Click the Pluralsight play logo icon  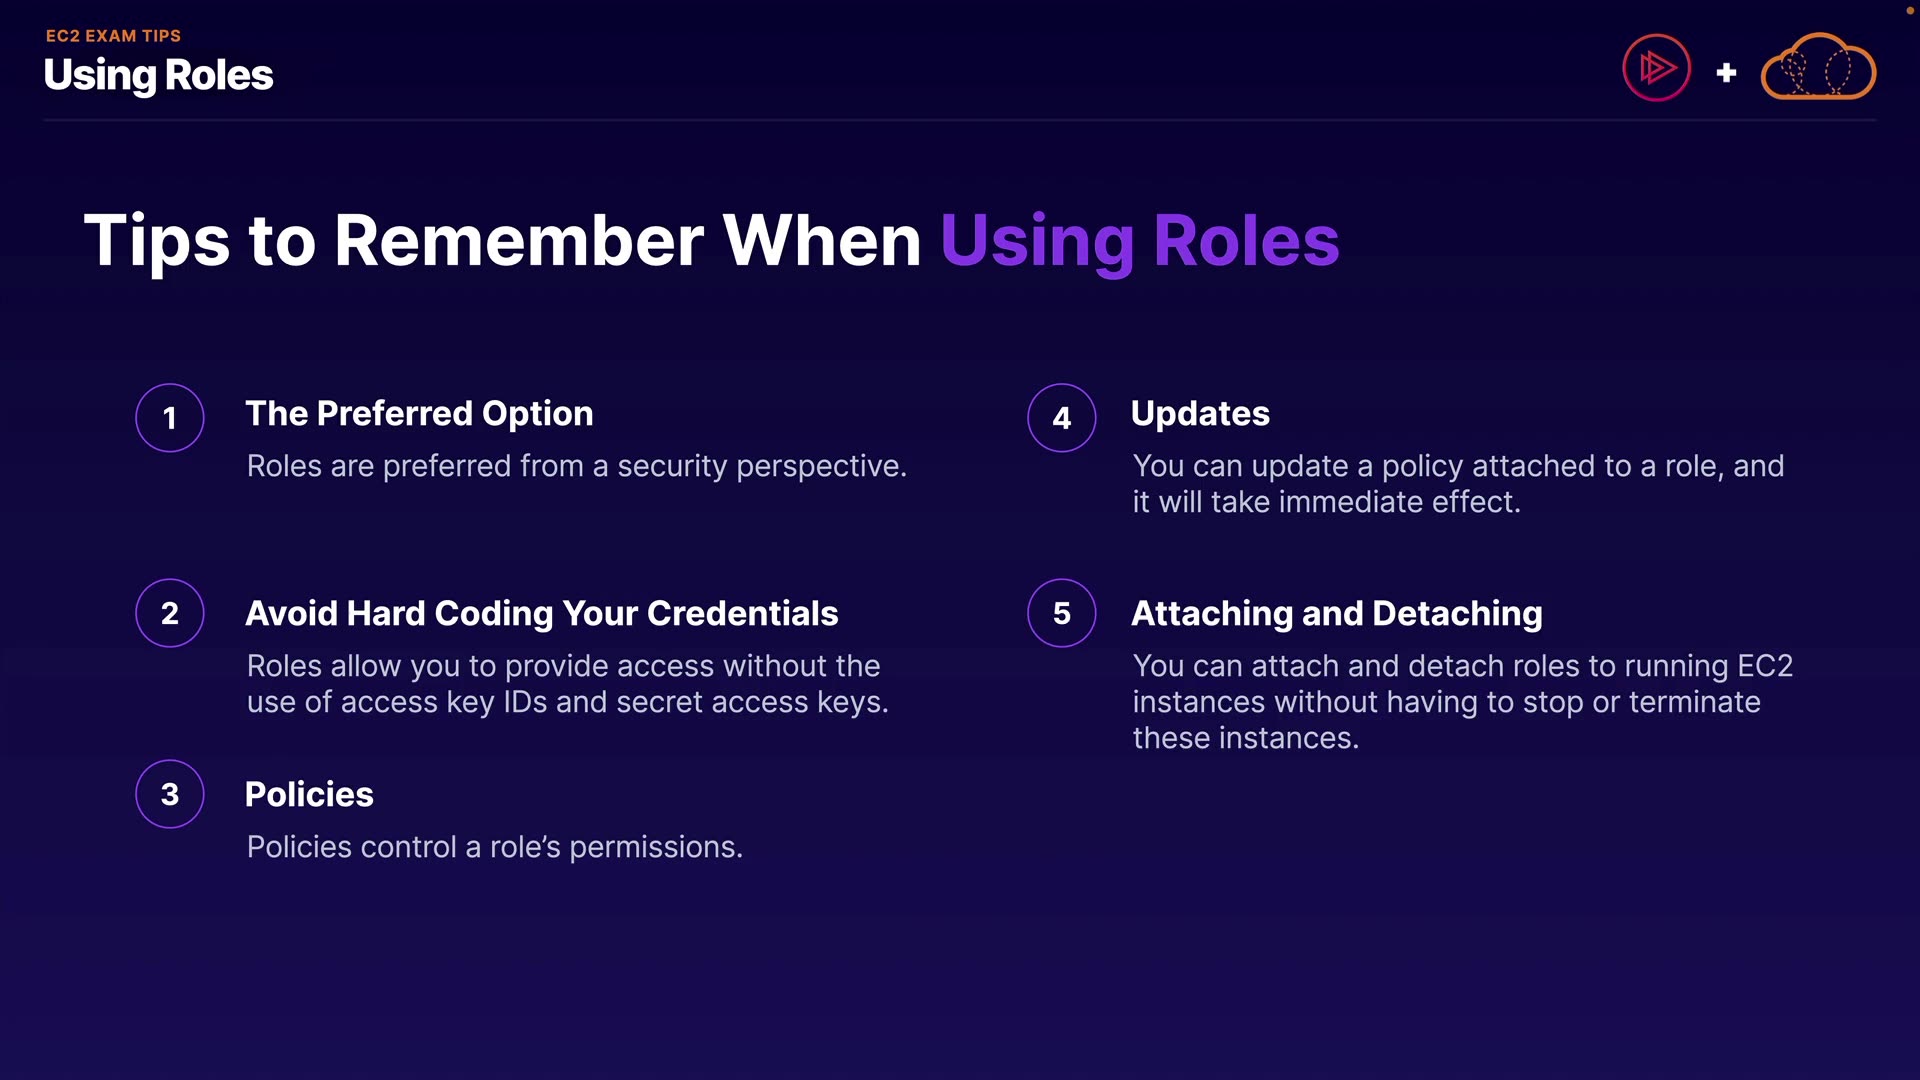(x=1656, y=68)
